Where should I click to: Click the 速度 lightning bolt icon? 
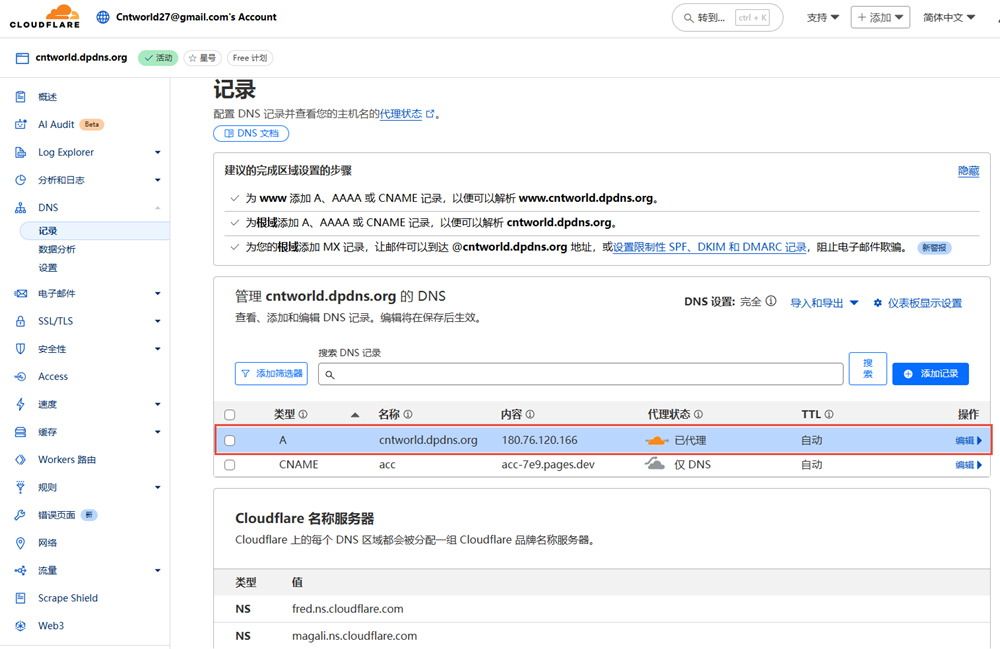click(x=20, y=404)
